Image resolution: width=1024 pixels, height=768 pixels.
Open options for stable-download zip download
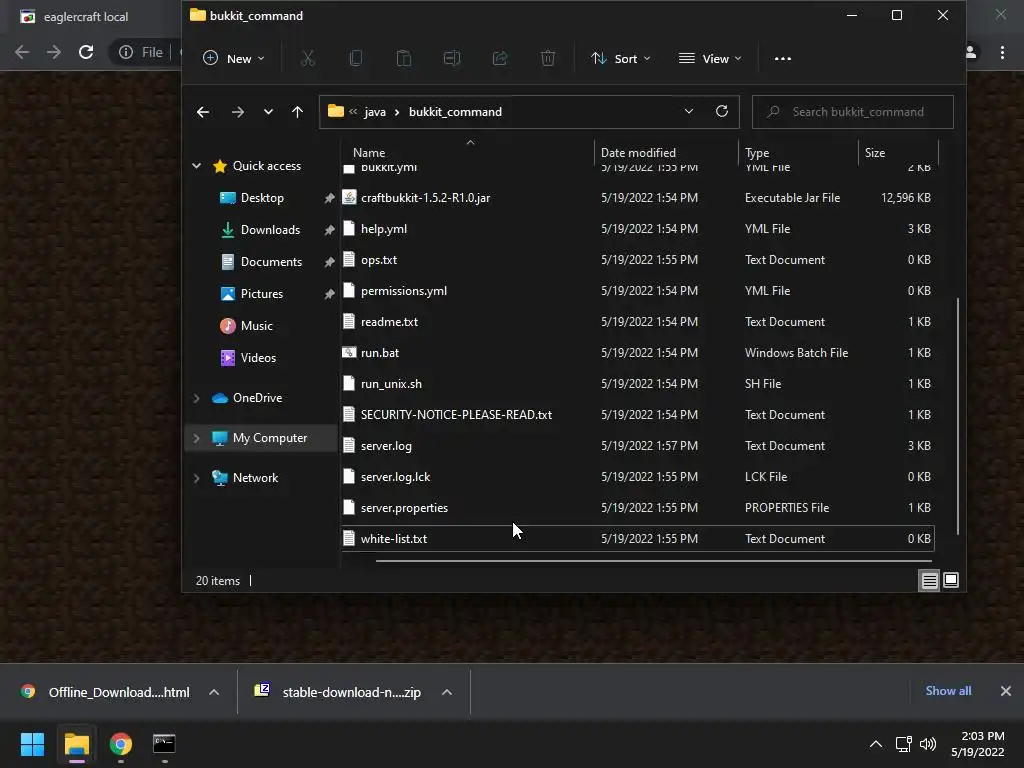tap(447, 692)
